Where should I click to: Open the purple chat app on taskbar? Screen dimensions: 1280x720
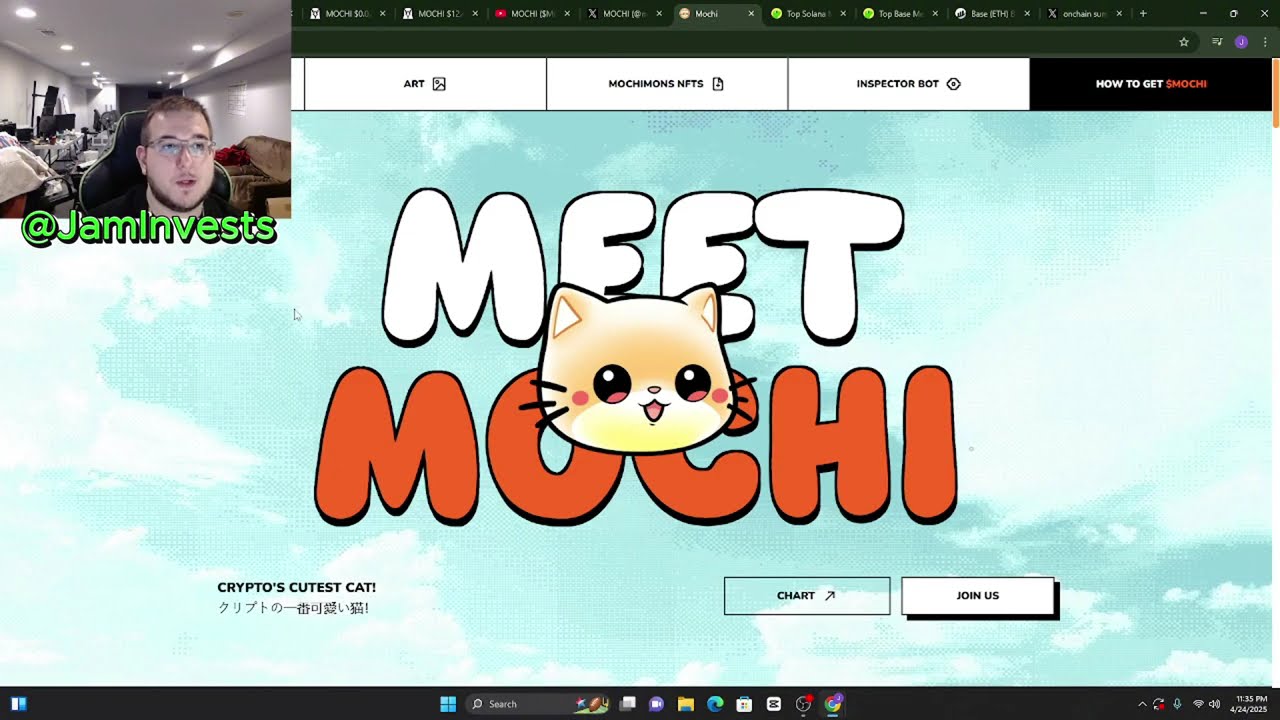tap(657, 704)
